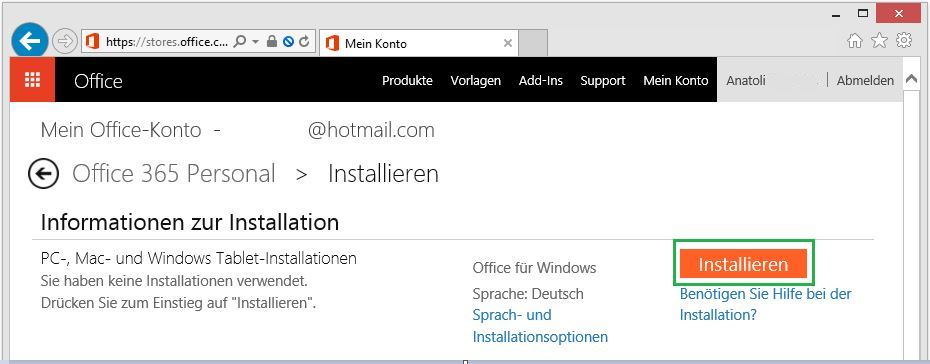Viewport: 930px width, 364px height.
Task: Click the Sprache: Deutsch text
Action: [x=528, y=294]
